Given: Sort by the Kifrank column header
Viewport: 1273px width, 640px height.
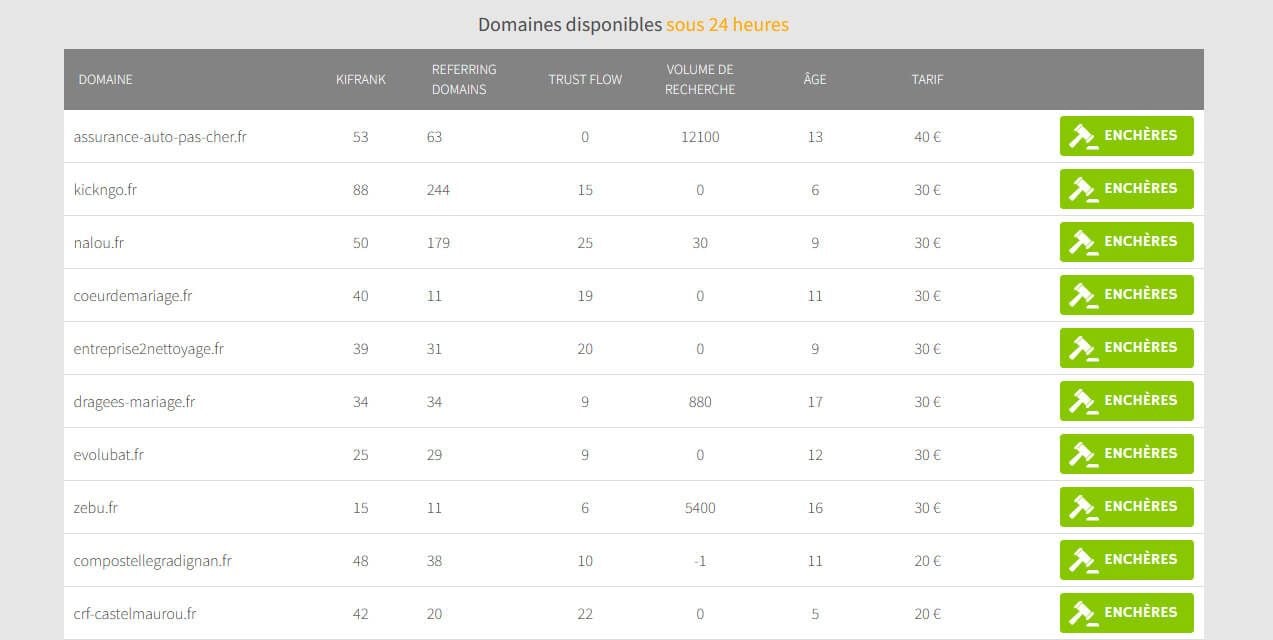Looking at the screenshot, I should point(360,80).
